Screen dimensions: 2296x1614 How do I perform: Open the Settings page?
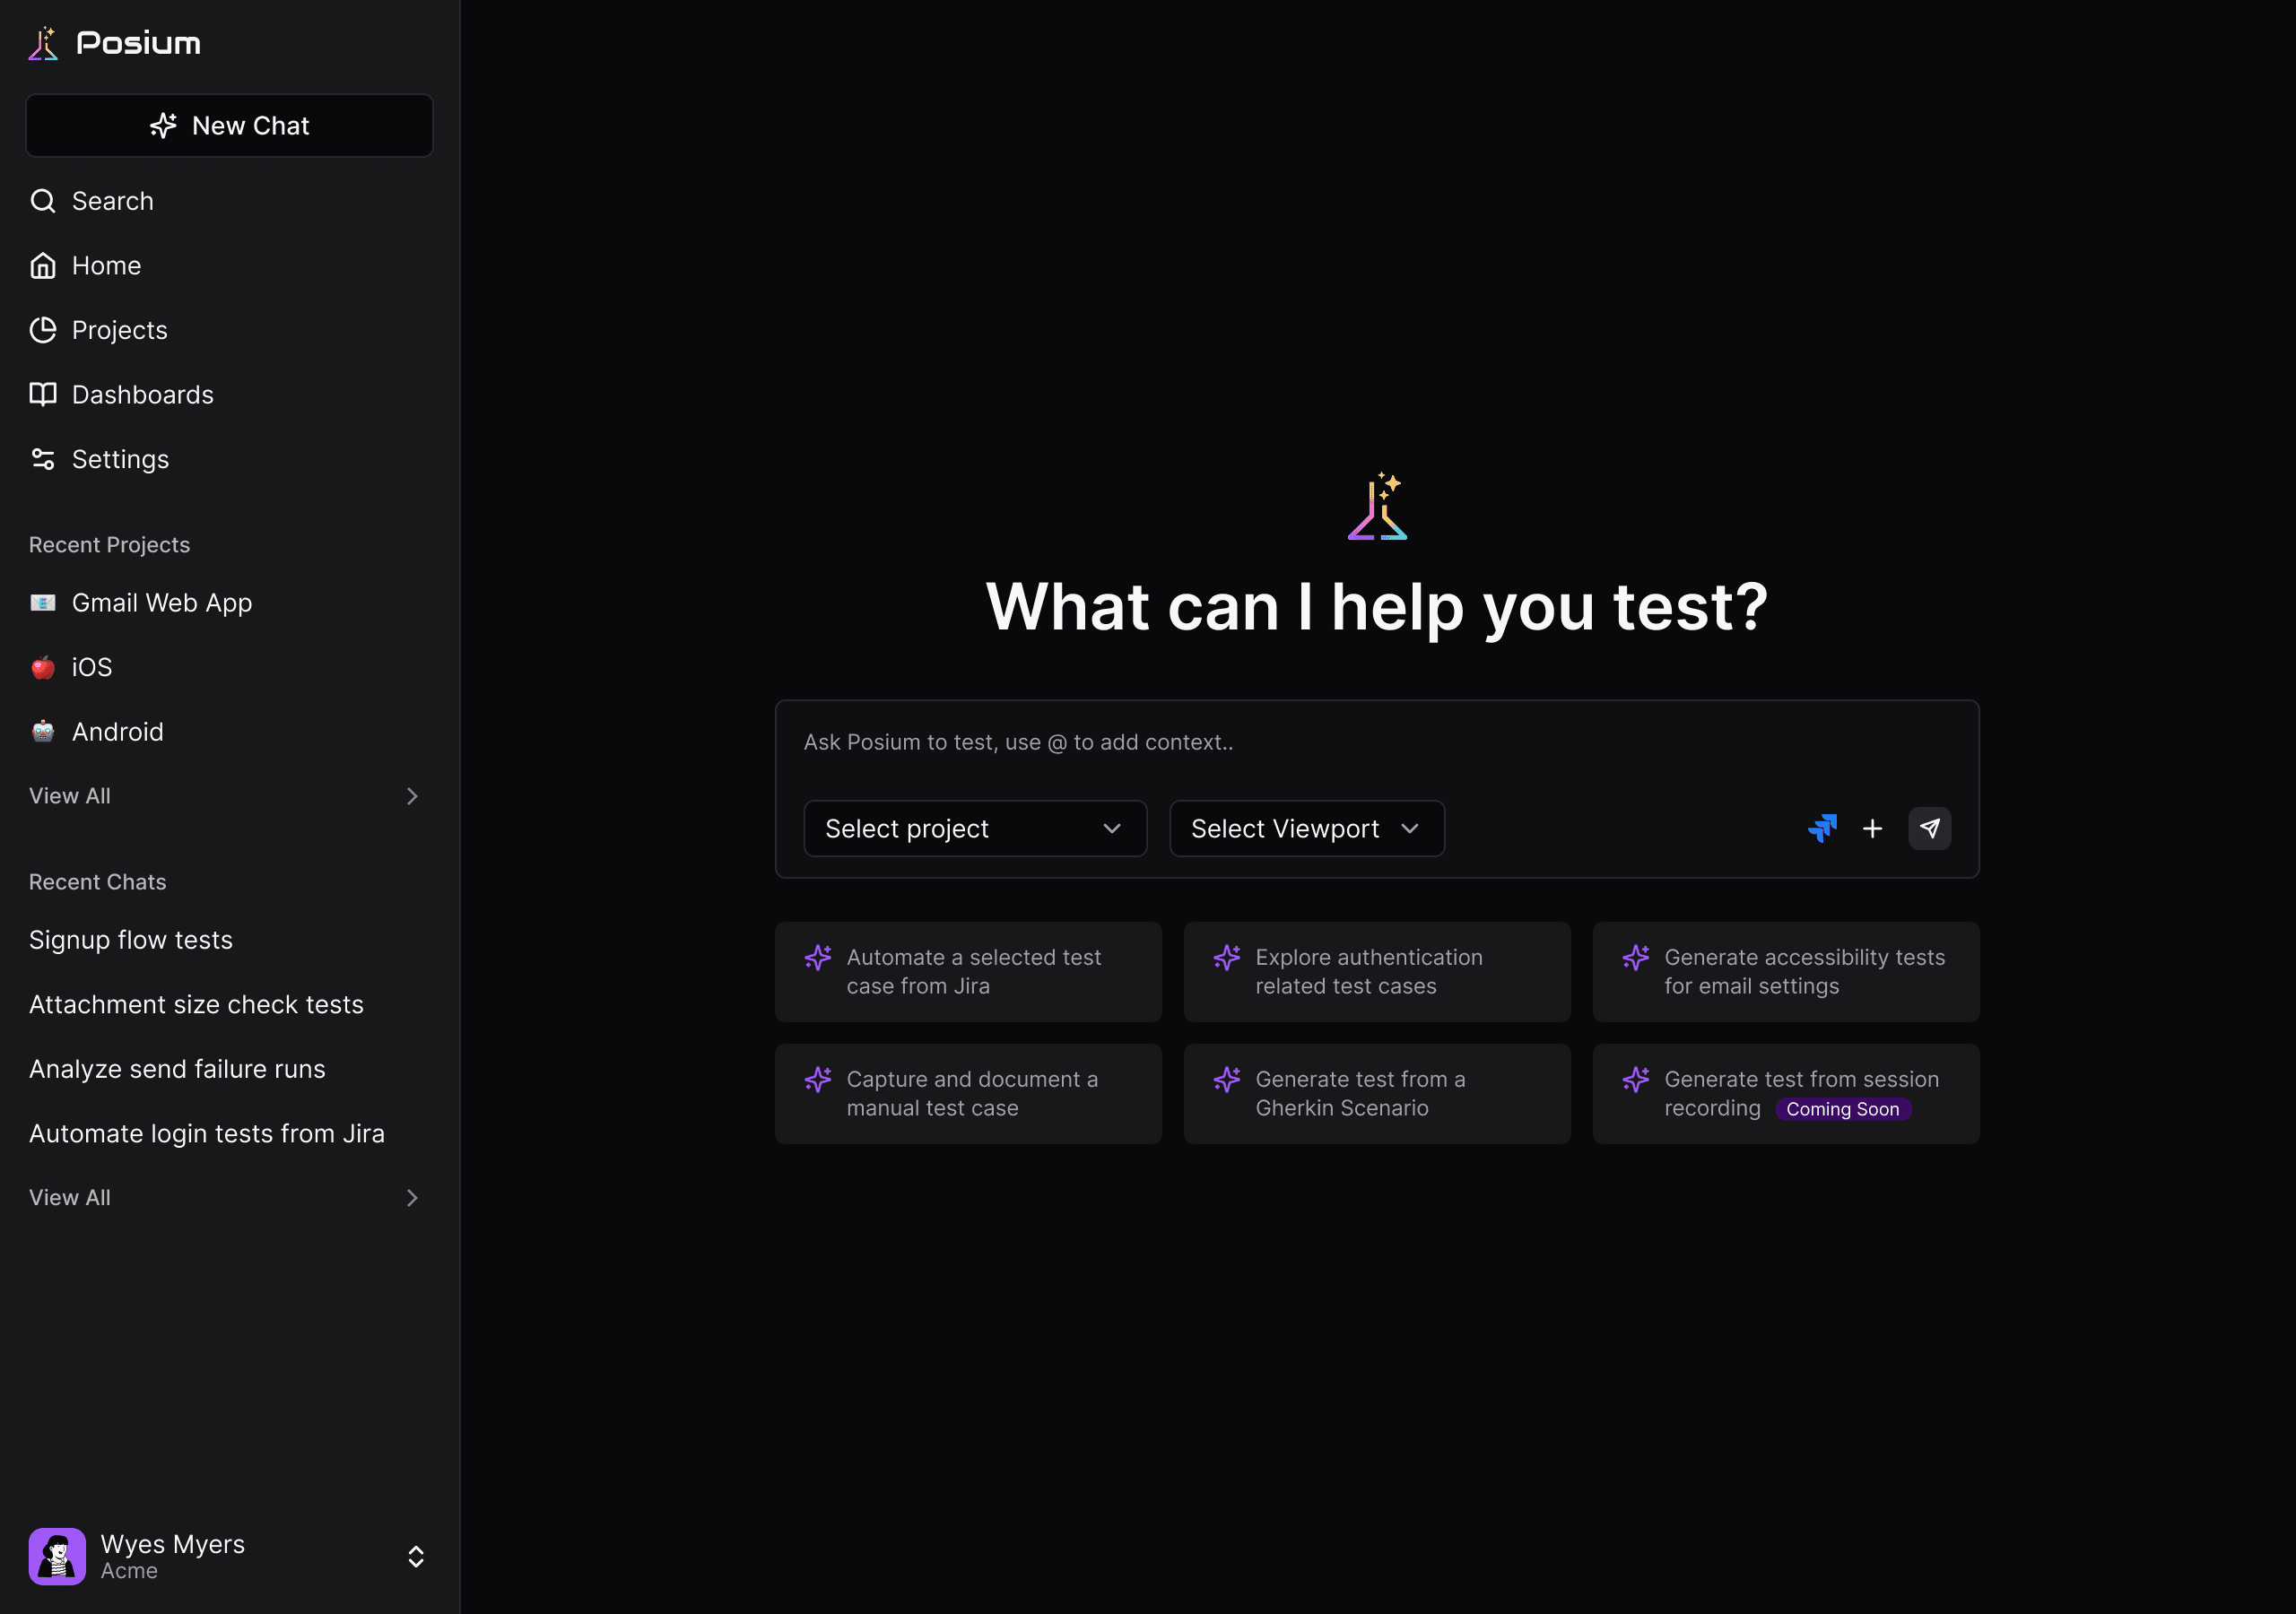[120, 459]
